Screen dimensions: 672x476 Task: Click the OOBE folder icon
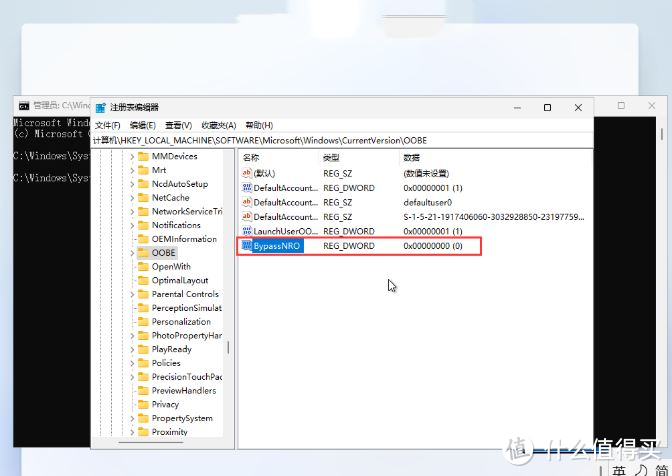[x=143, y=253]
